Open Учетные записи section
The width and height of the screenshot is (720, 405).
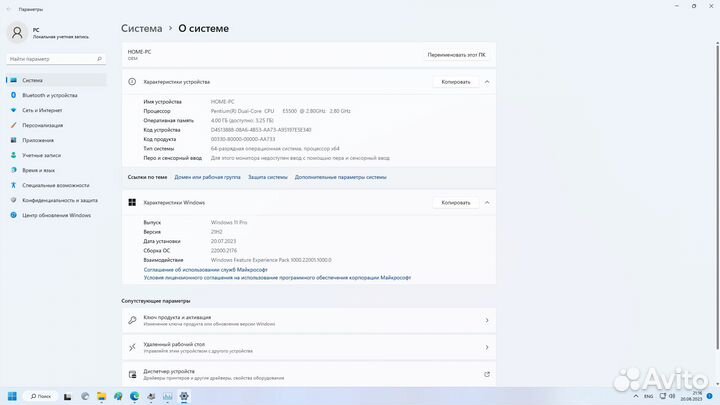click(56, 155)
